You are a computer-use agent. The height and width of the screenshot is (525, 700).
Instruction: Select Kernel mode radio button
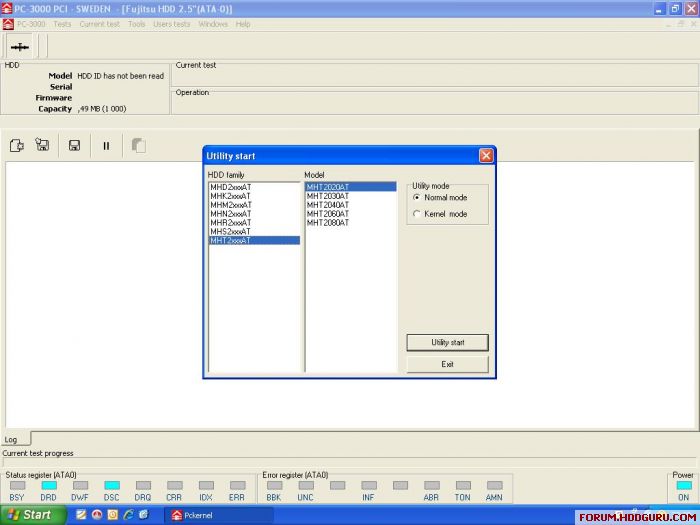click(x=417, y=214)
